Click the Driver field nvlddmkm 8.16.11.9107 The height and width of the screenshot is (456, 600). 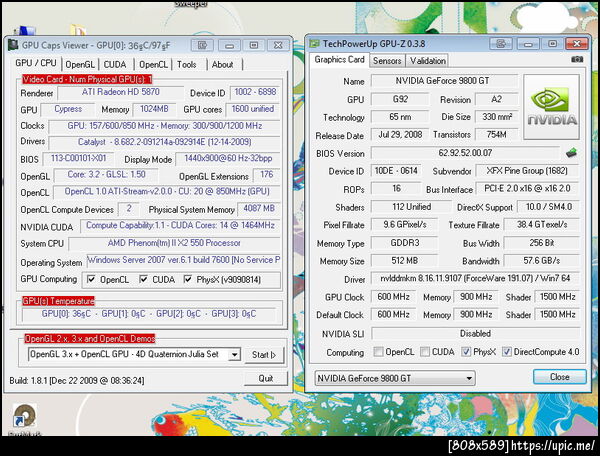pyautogui.click(x=475, y=278)
